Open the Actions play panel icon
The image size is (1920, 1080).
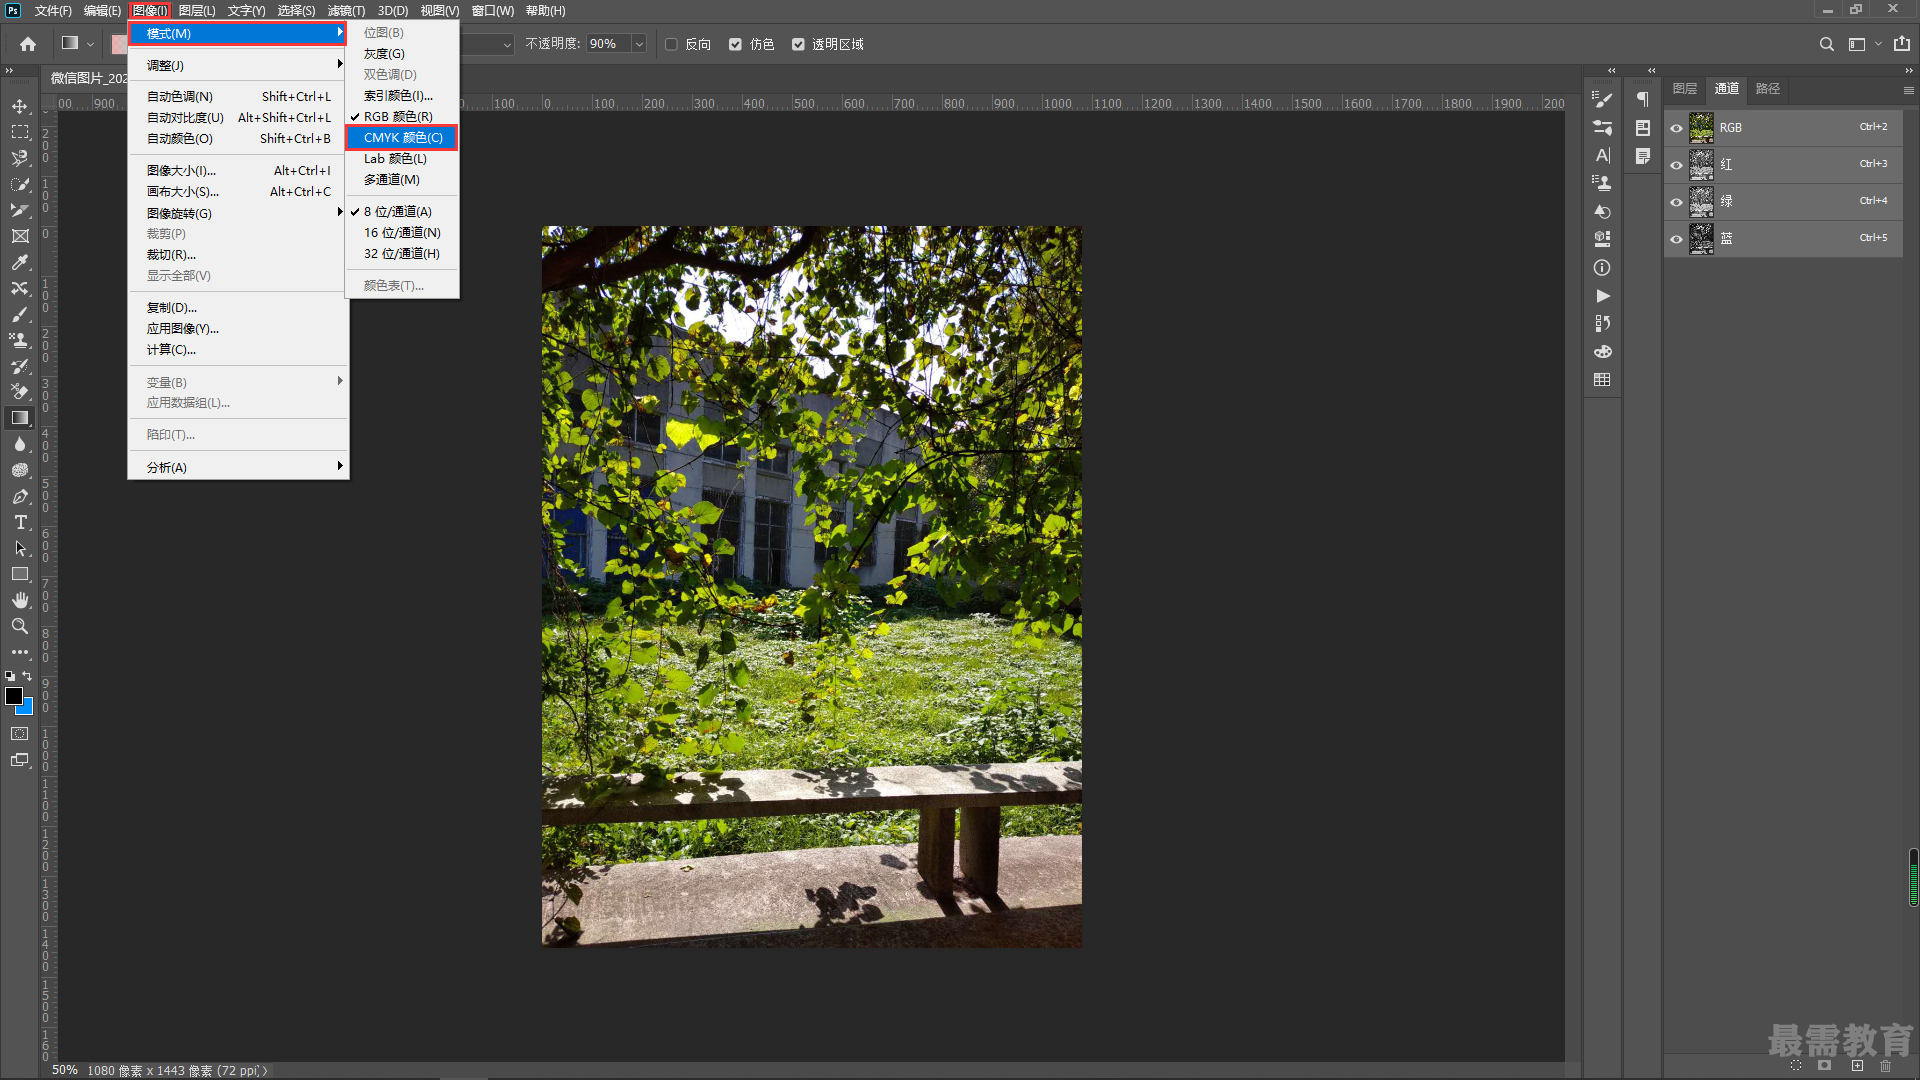click(1602, 296)
